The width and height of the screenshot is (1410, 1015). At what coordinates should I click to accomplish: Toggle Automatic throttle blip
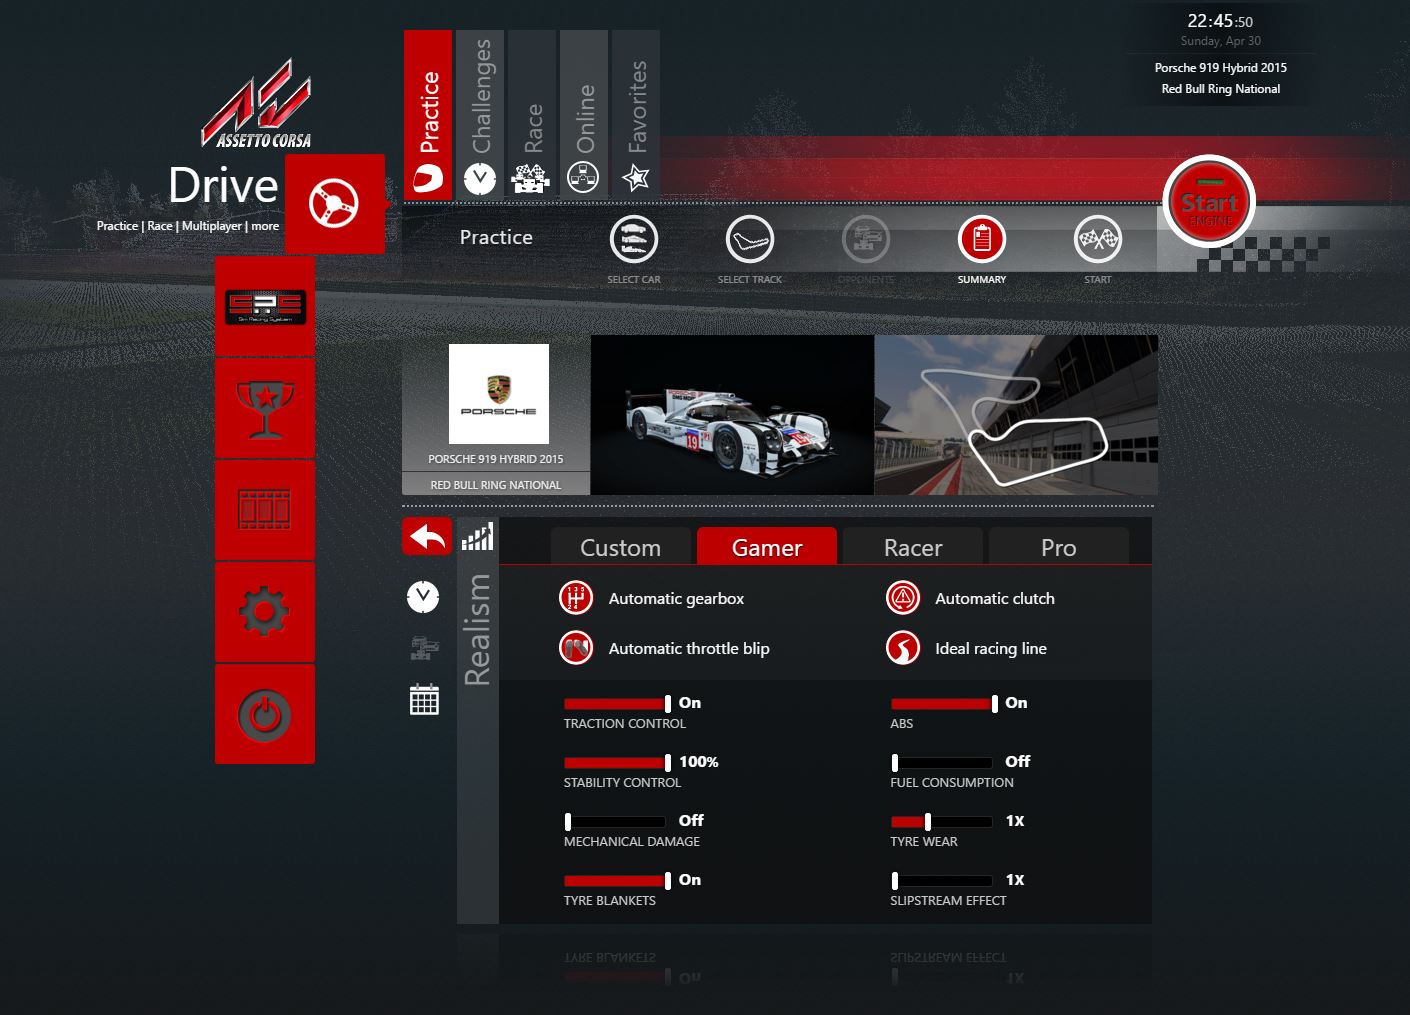(576, 648)
